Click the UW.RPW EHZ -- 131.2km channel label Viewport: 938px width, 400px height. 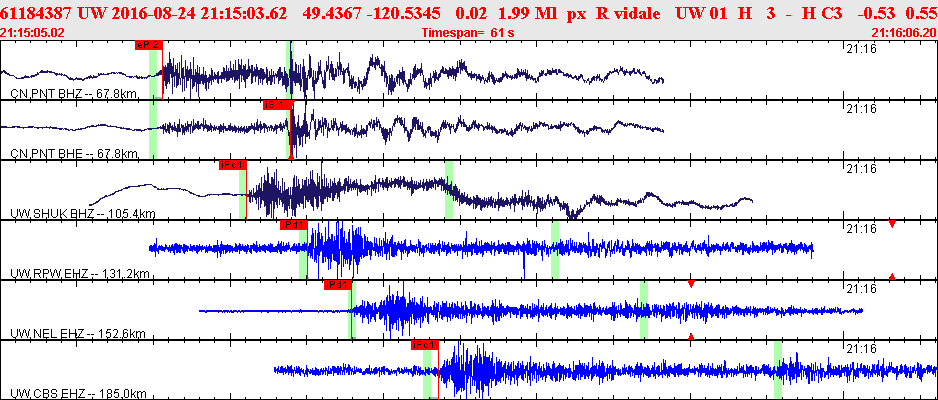pos(80,274)
